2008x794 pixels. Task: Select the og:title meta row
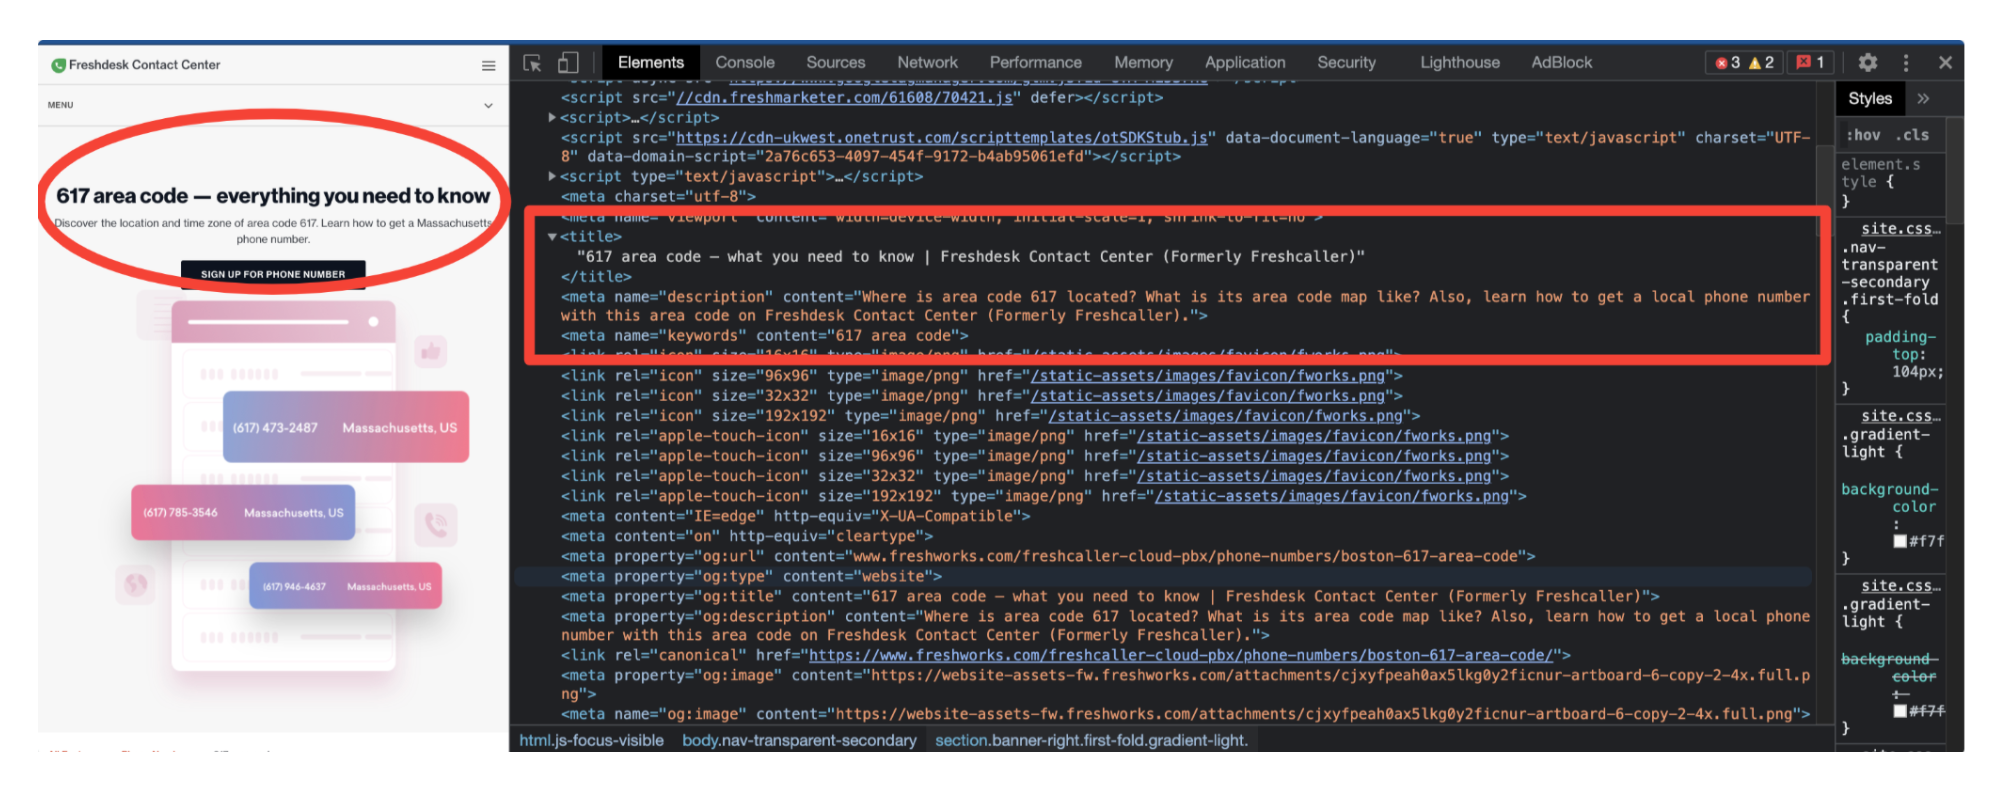point(1110,597)
